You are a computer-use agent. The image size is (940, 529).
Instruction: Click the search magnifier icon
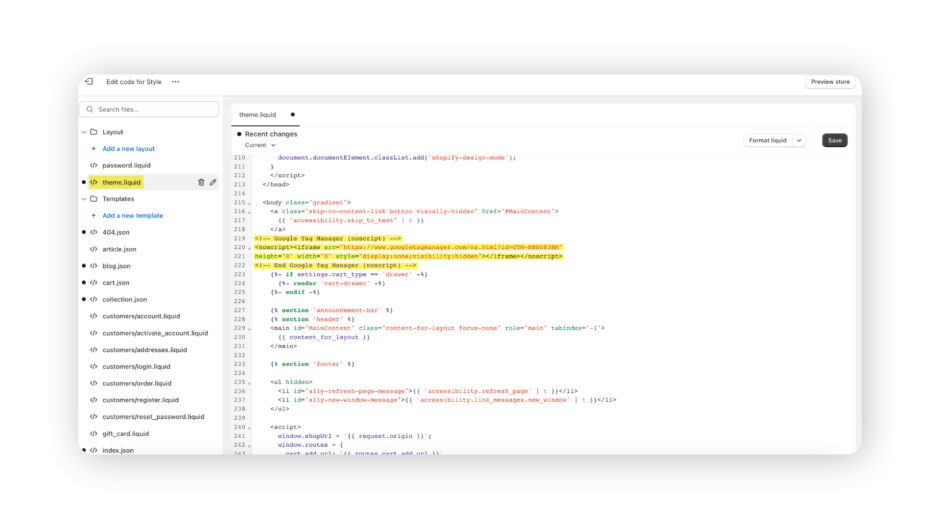click(90, 109)
